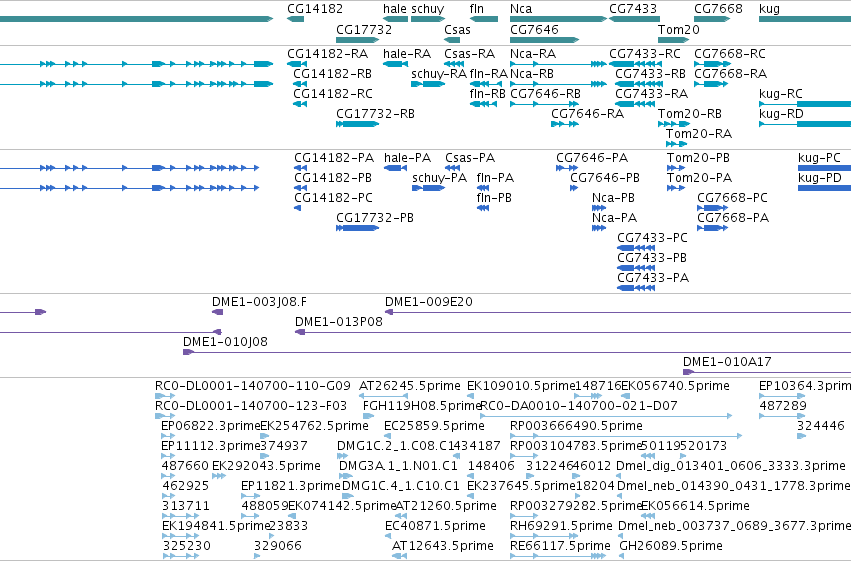Click the Tom20 gene label
This screenshot has width=851, height=561.
(678, 29)
